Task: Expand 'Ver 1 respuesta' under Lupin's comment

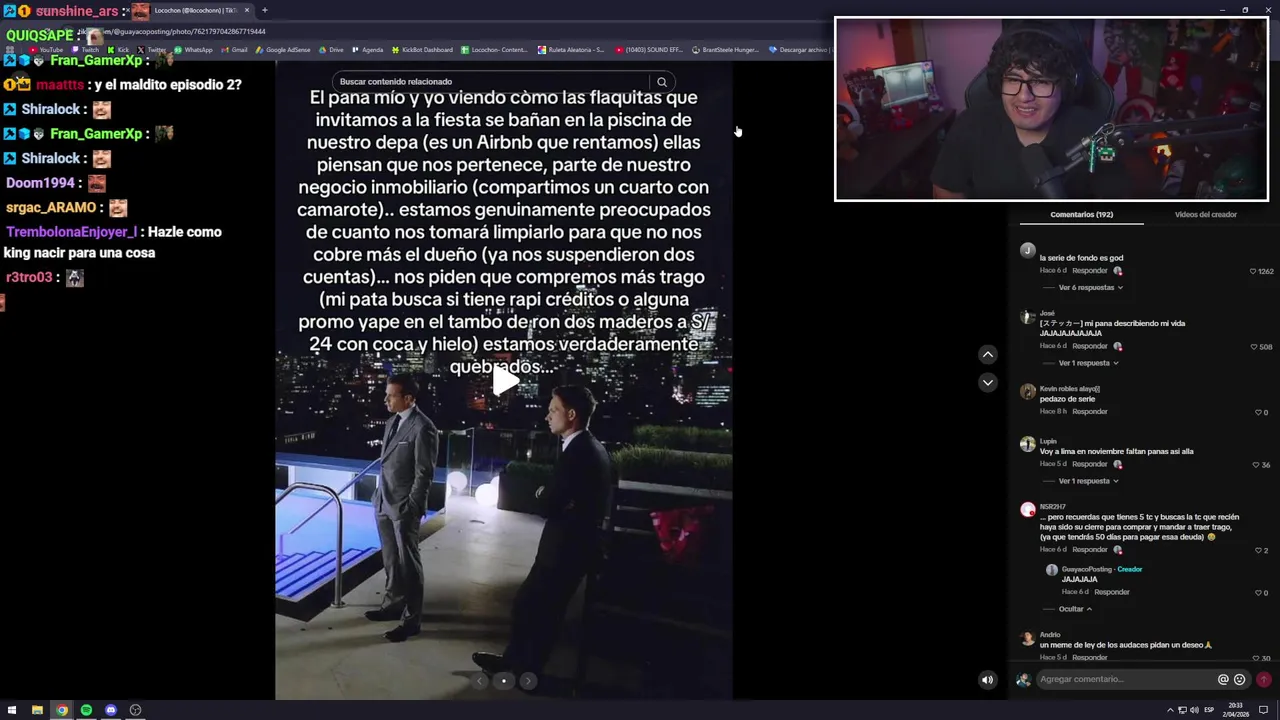Action: coord(1088,481)
